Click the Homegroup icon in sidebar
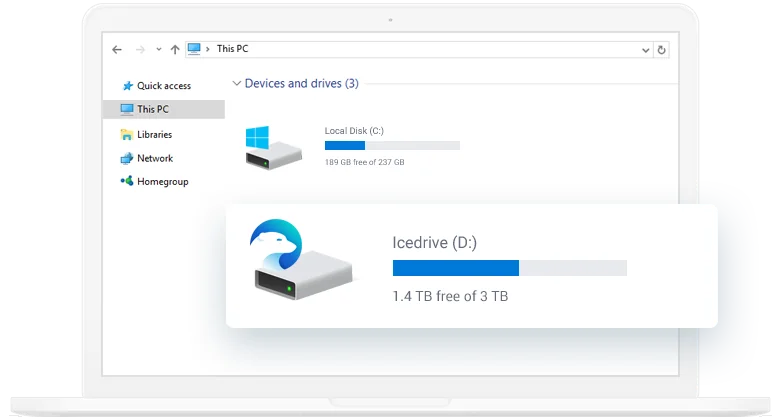Viewport: 772px width, 417px height. pyautogui.click(x=127, y=181)
